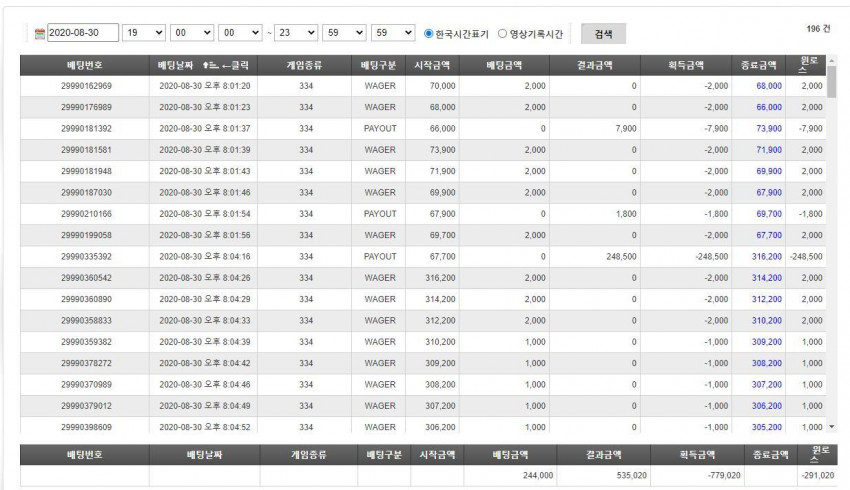Select the 영상기록시간 radio button
Image resolution: width=850 pixels, height=490 pixels.
click(x=503, y=34)
